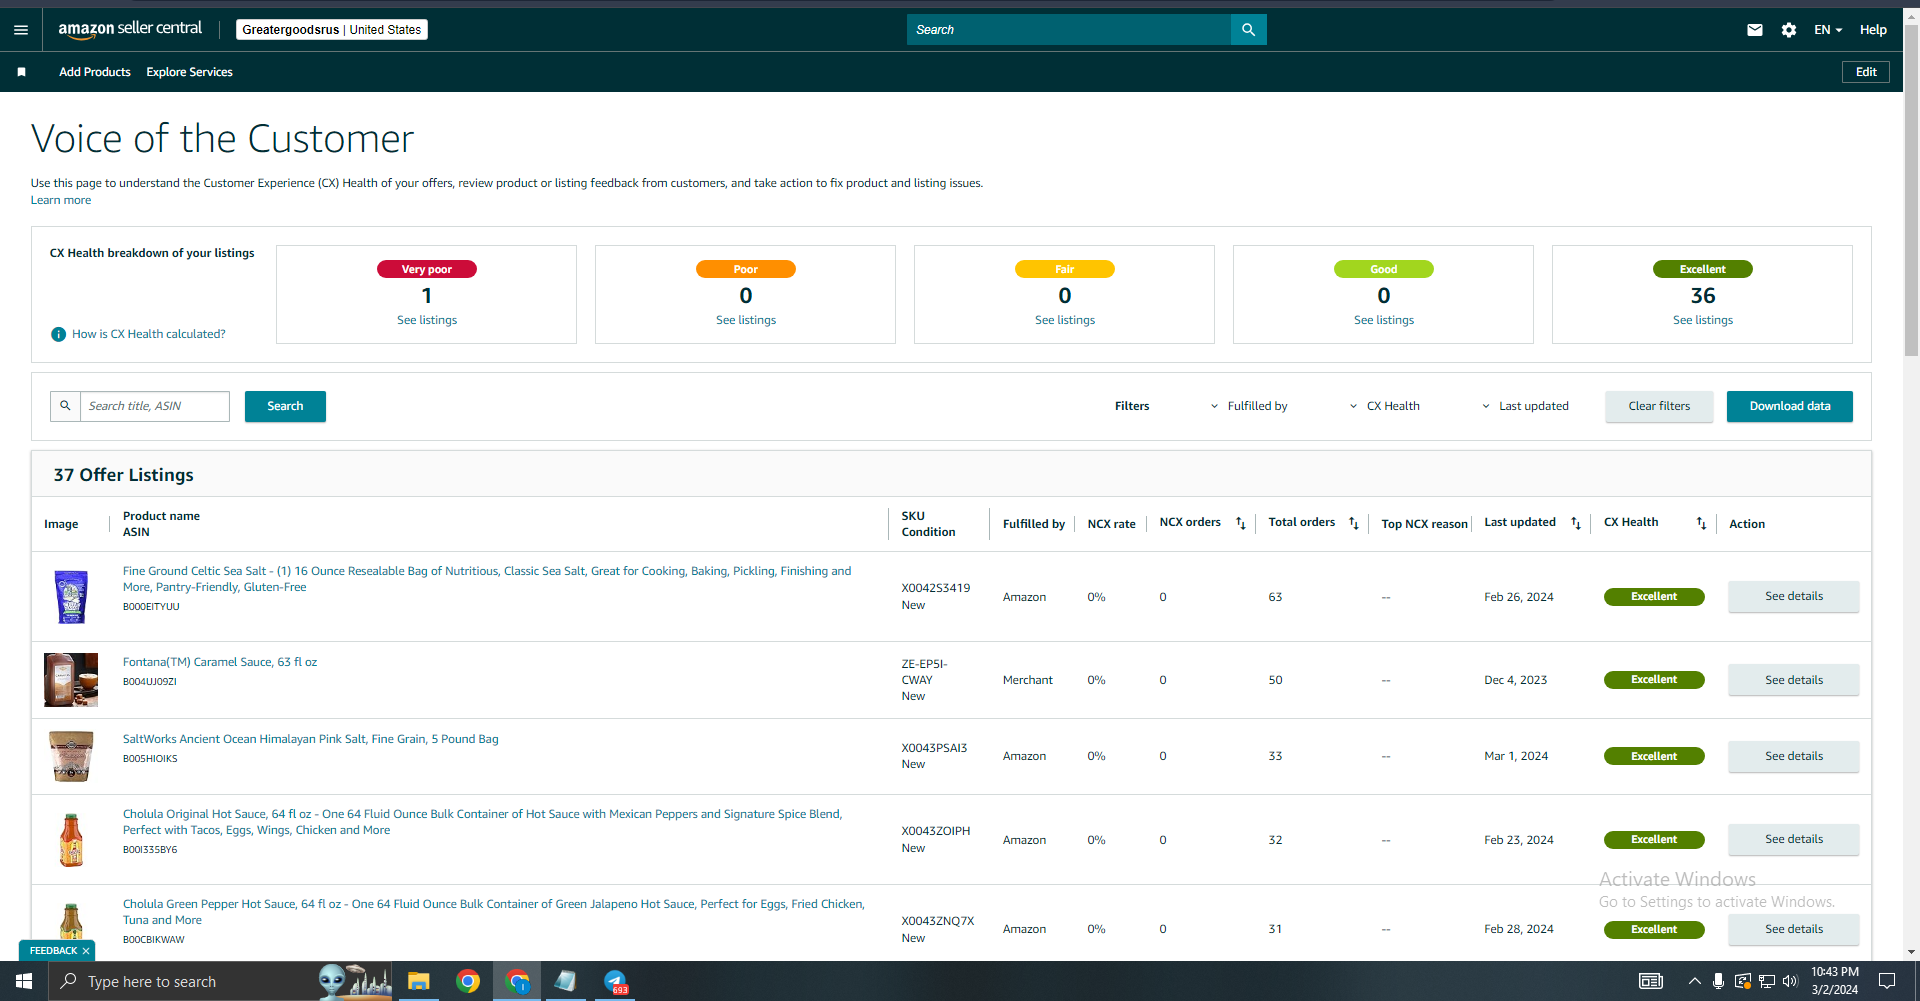Open the Celtic Sea Salt product thumbnail
The width and height of the screenshot is (1920, 1001).
pyautogui.click(x=71, y=597)
